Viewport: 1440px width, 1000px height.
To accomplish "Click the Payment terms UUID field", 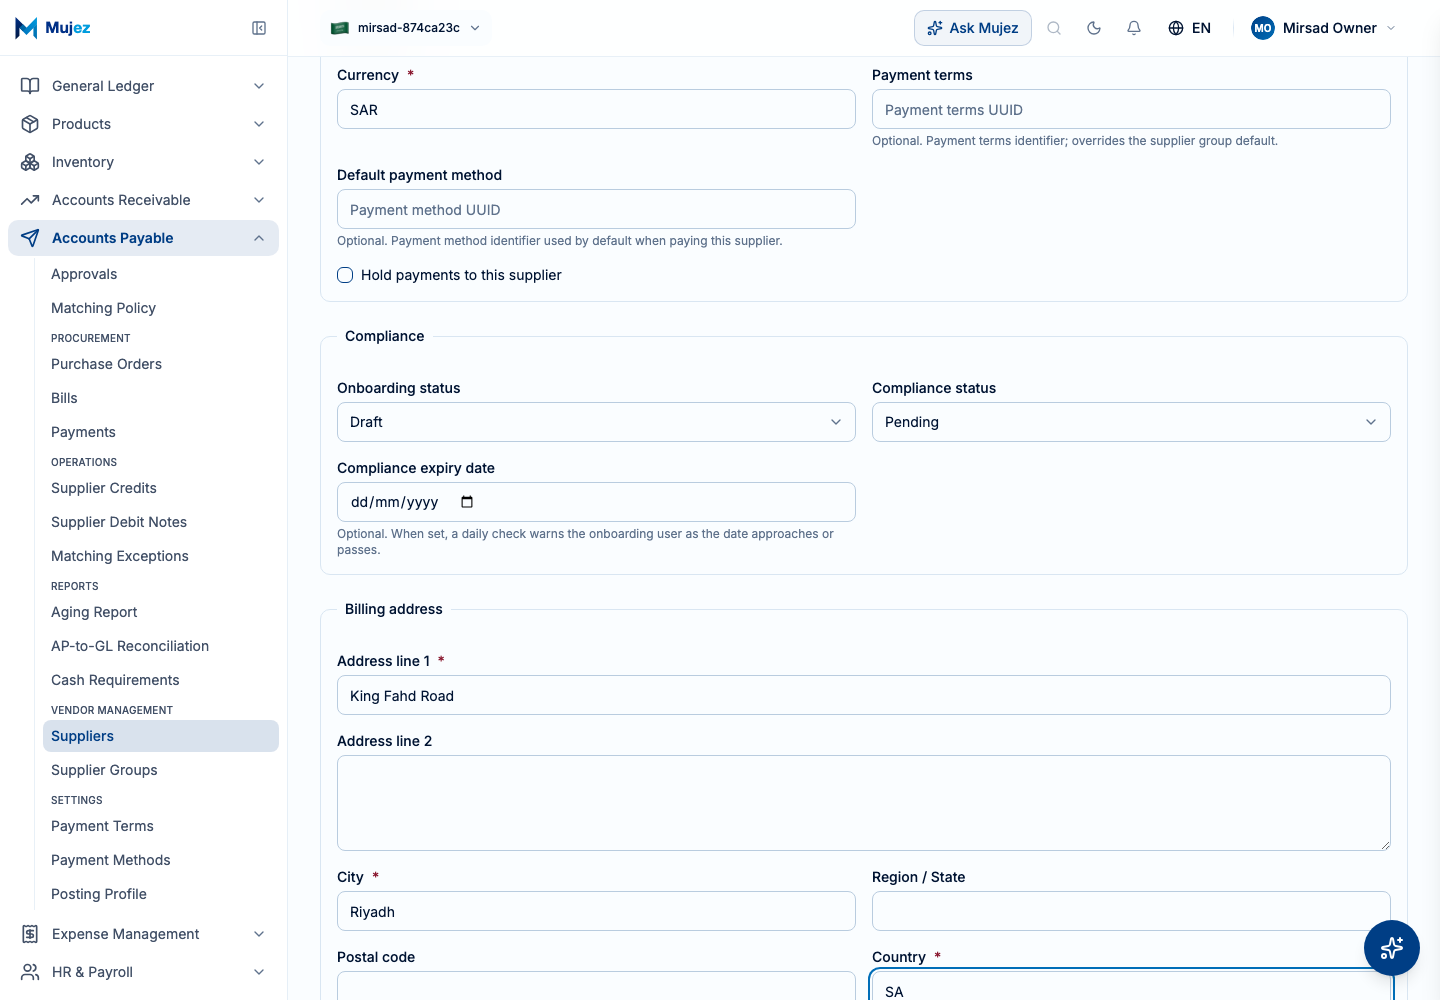I will tap(1131, 109).
